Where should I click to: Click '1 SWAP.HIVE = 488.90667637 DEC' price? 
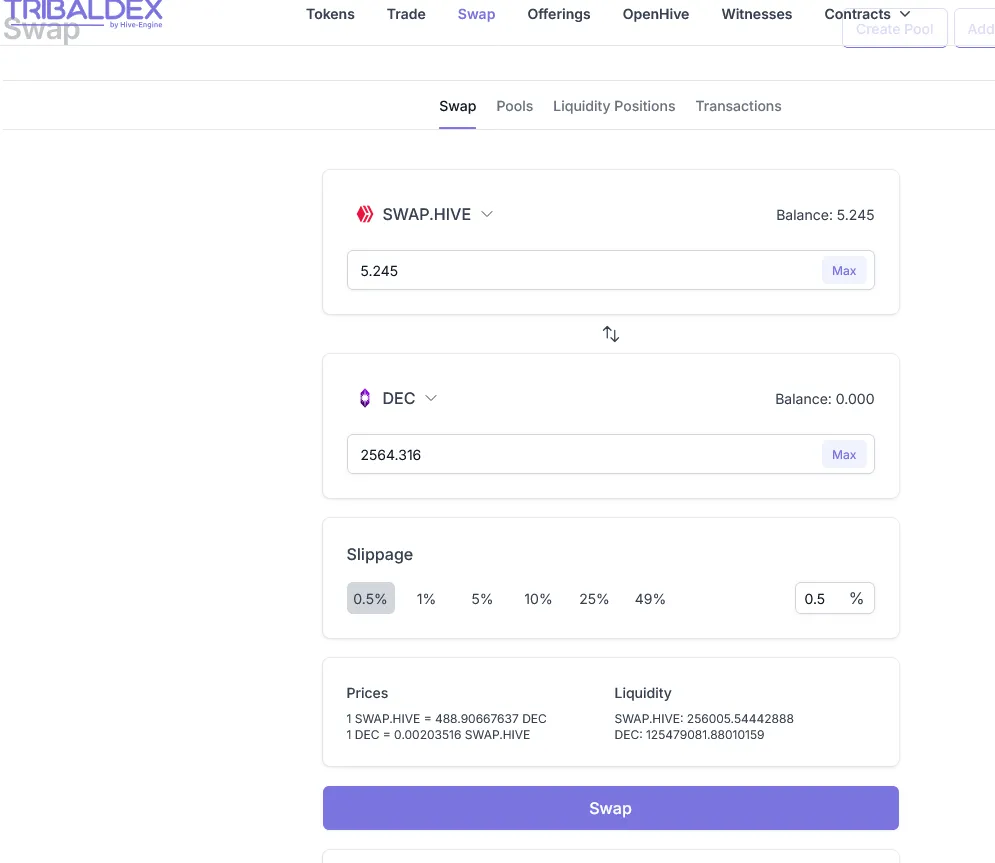click(x=446, y=718)
